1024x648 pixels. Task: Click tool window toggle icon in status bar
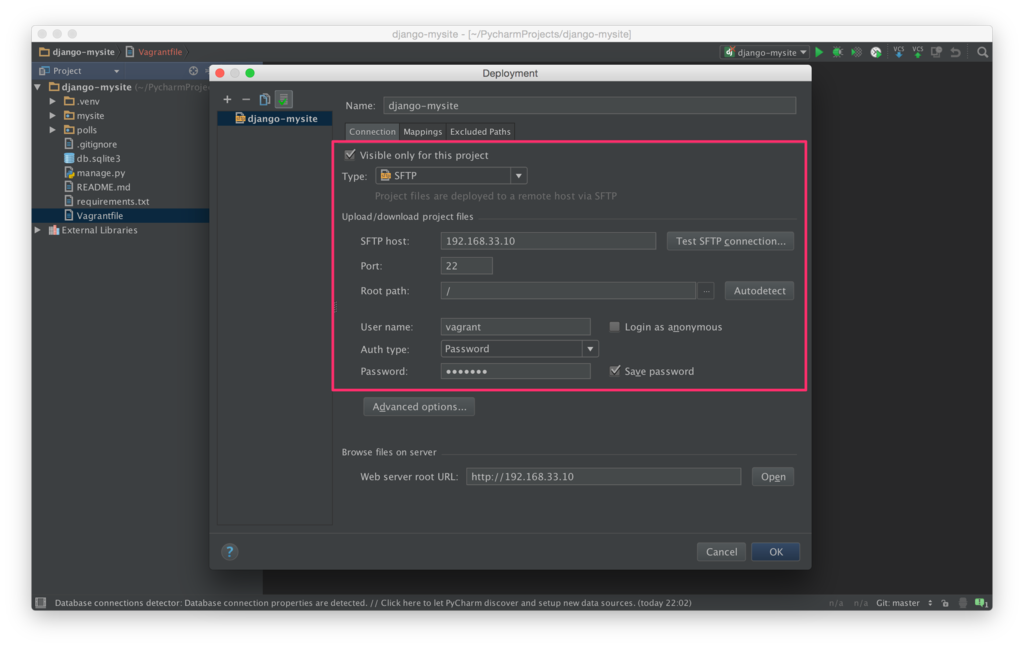tap(40, 602)
